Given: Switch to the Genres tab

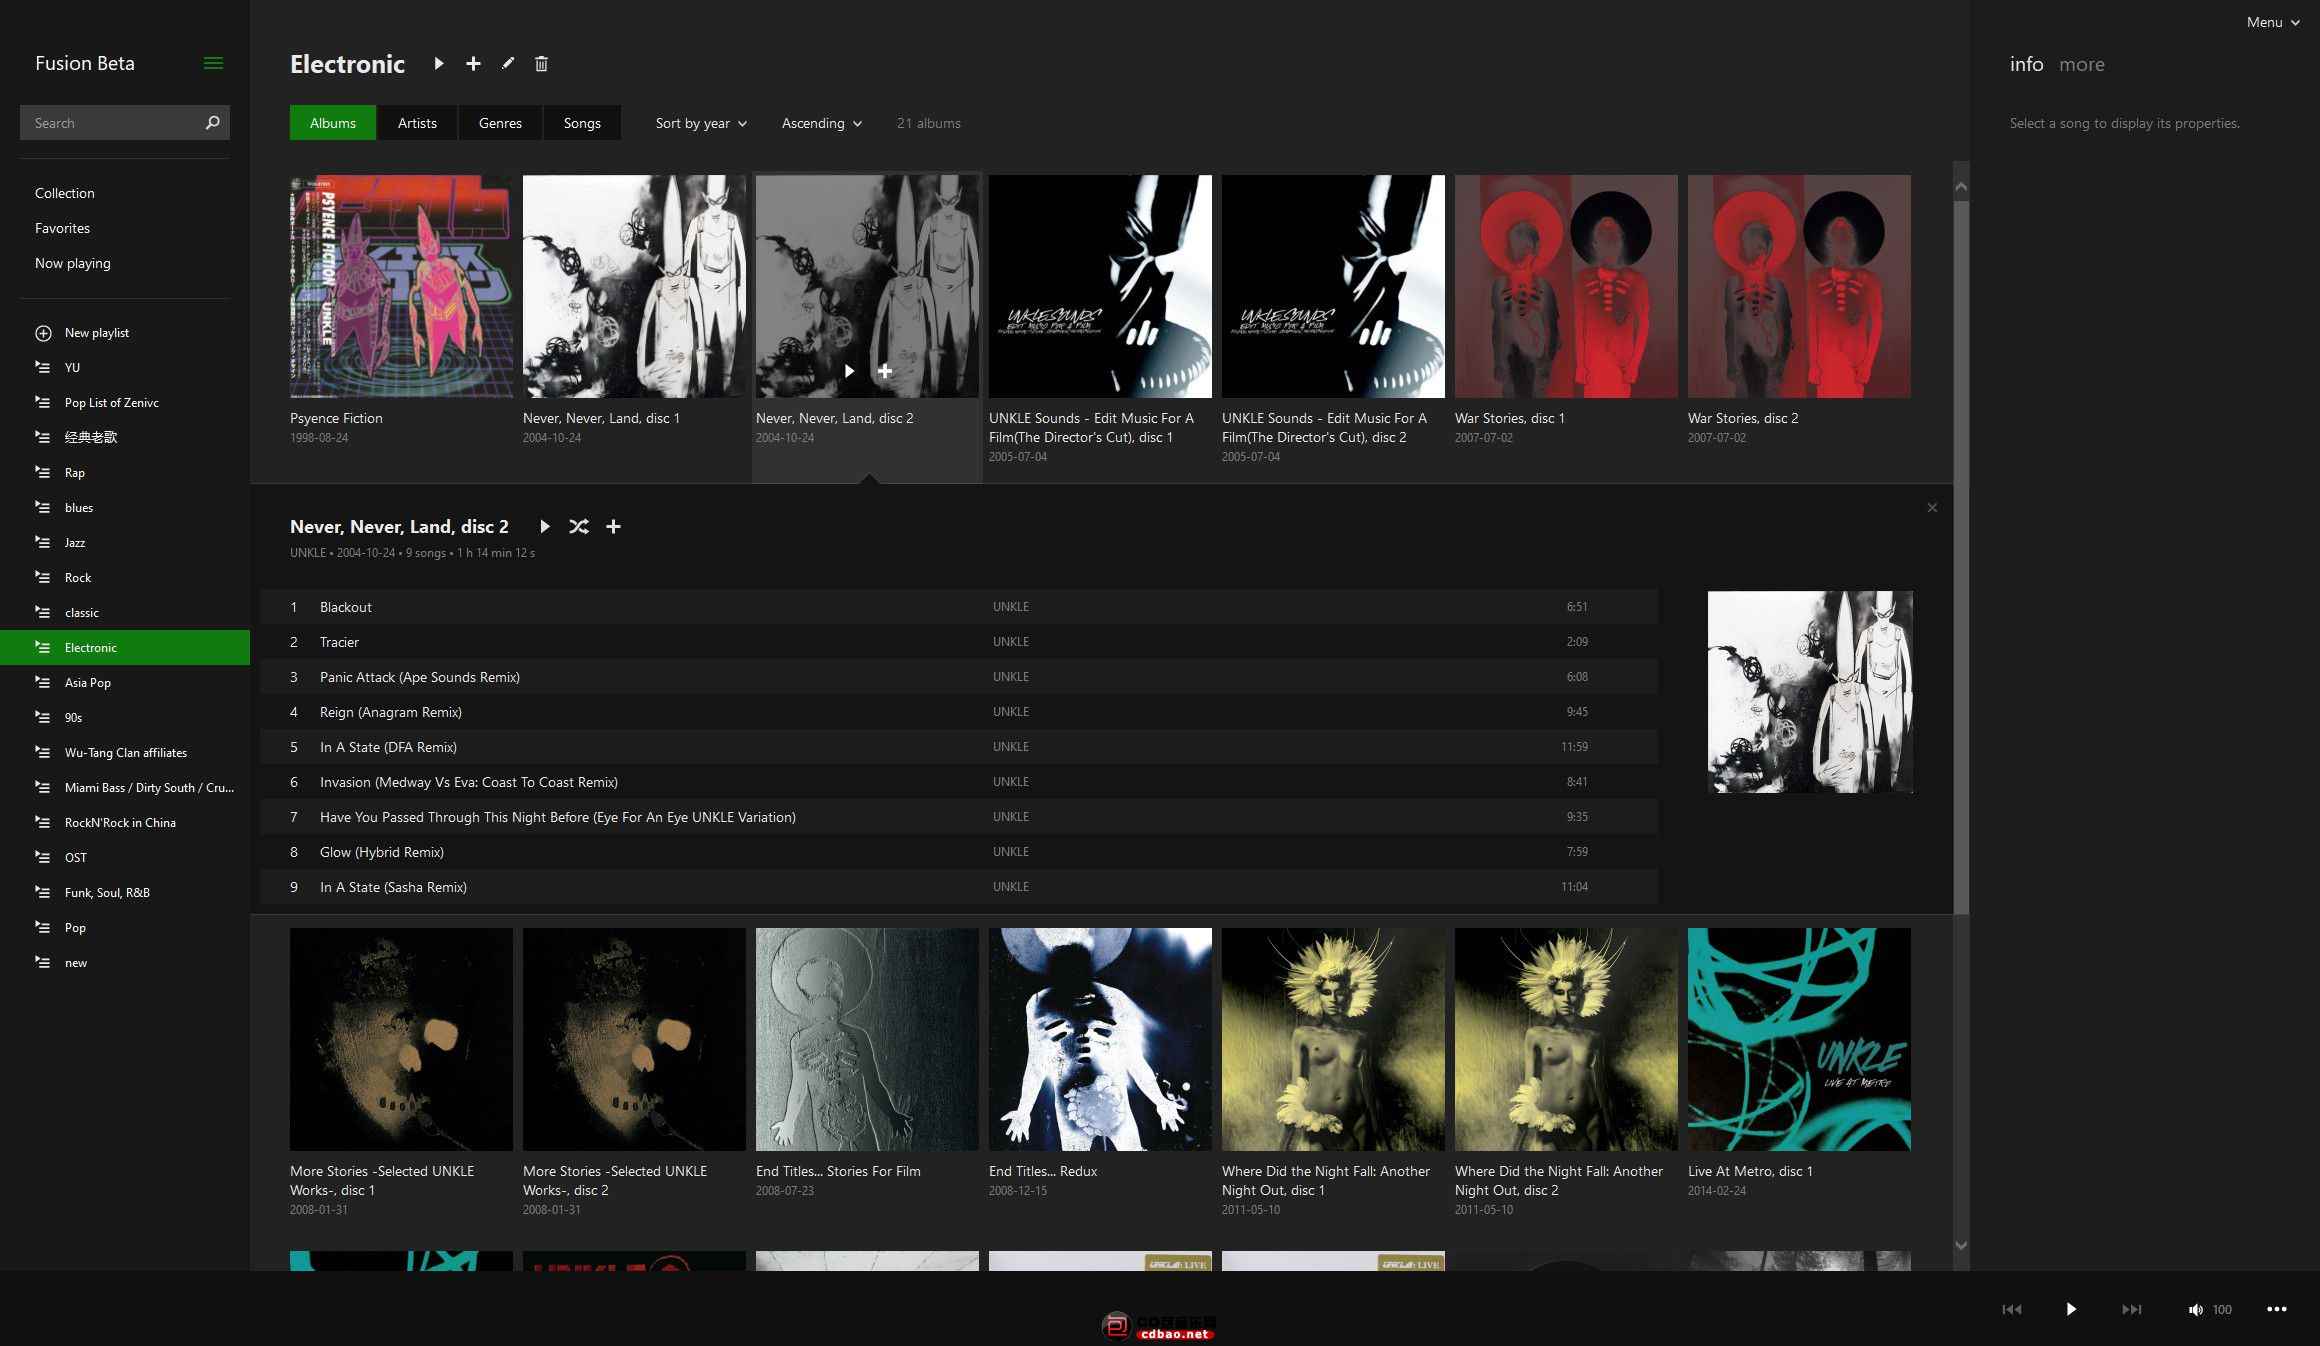Looking at the screenshot, I should click(500, 123).
